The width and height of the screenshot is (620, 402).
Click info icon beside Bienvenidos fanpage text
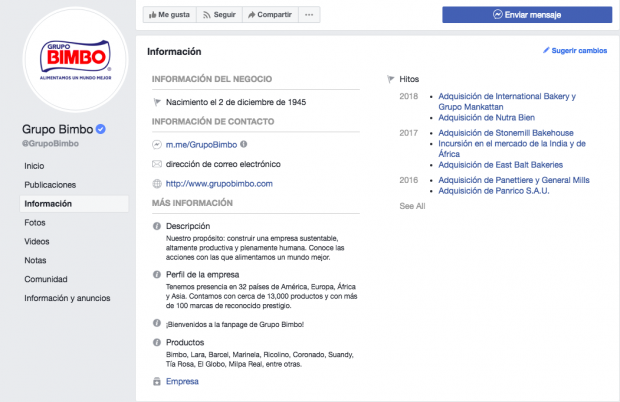click(x=157, y=323)
